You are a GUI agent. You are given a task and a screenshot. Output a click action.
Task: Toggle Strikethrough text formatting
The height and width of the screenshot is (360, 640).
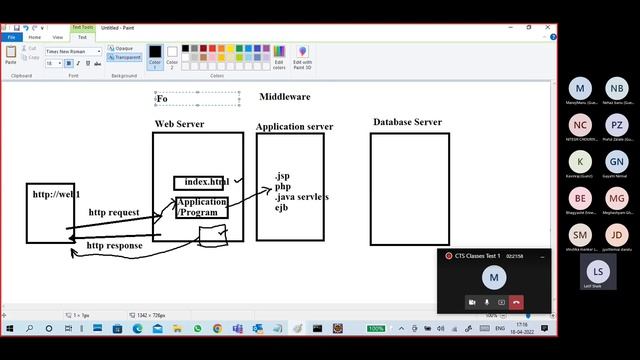[98, 64]
